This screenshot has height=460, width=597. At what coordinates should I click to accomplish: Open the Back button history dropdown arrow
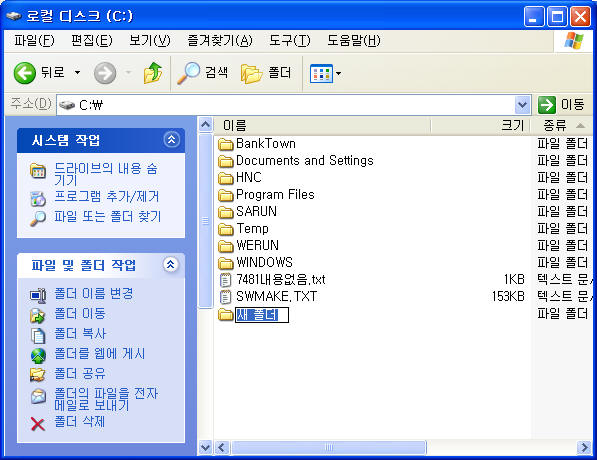77,72
